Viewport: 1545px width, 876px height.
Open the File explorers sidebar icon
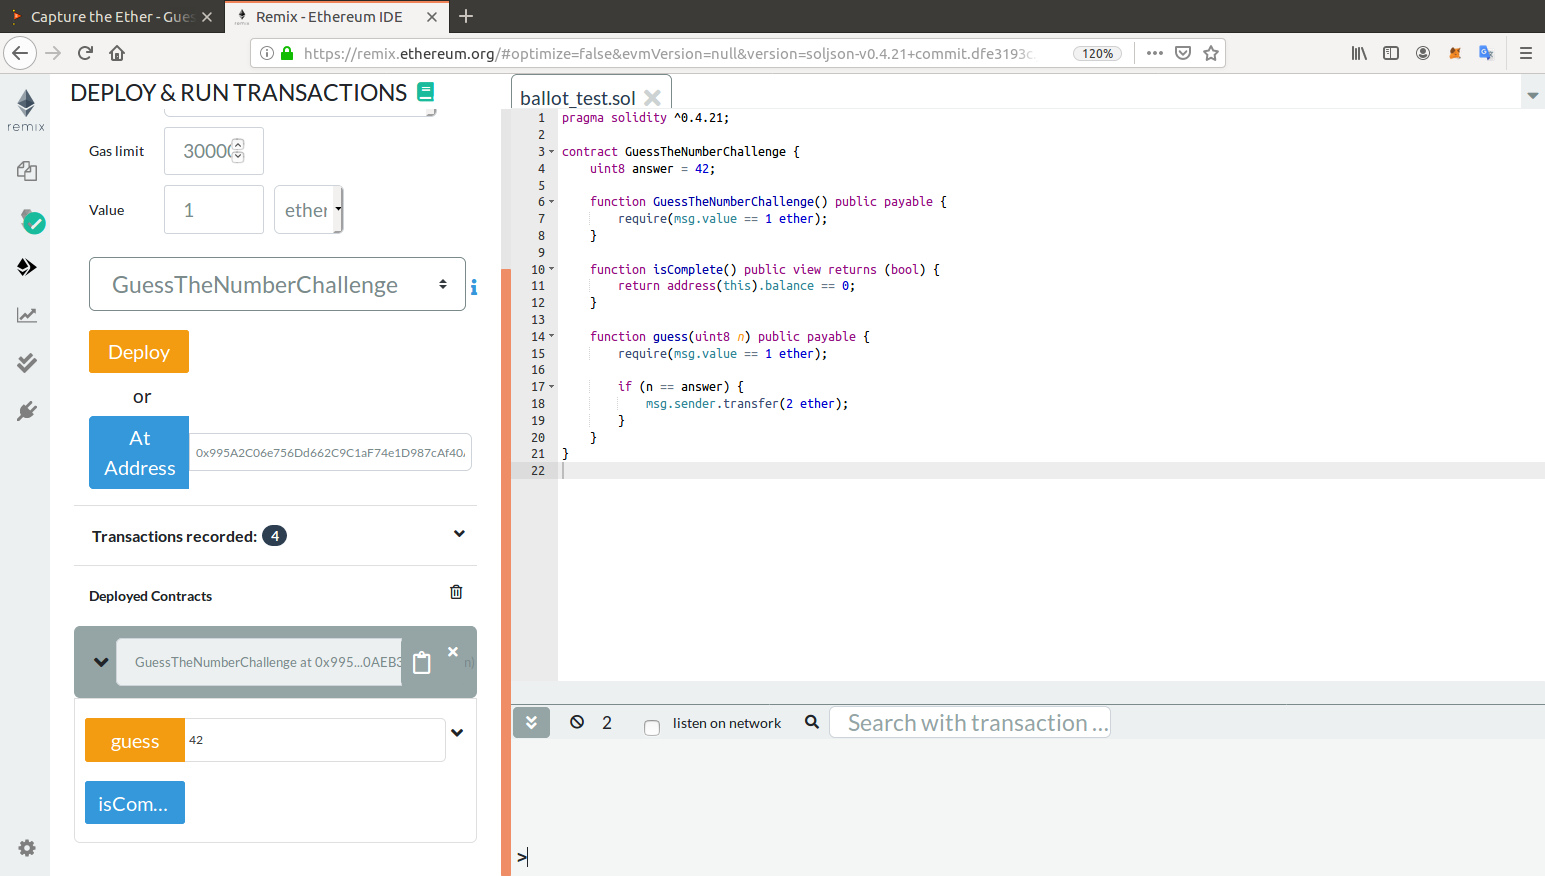(x=27, y=171)
